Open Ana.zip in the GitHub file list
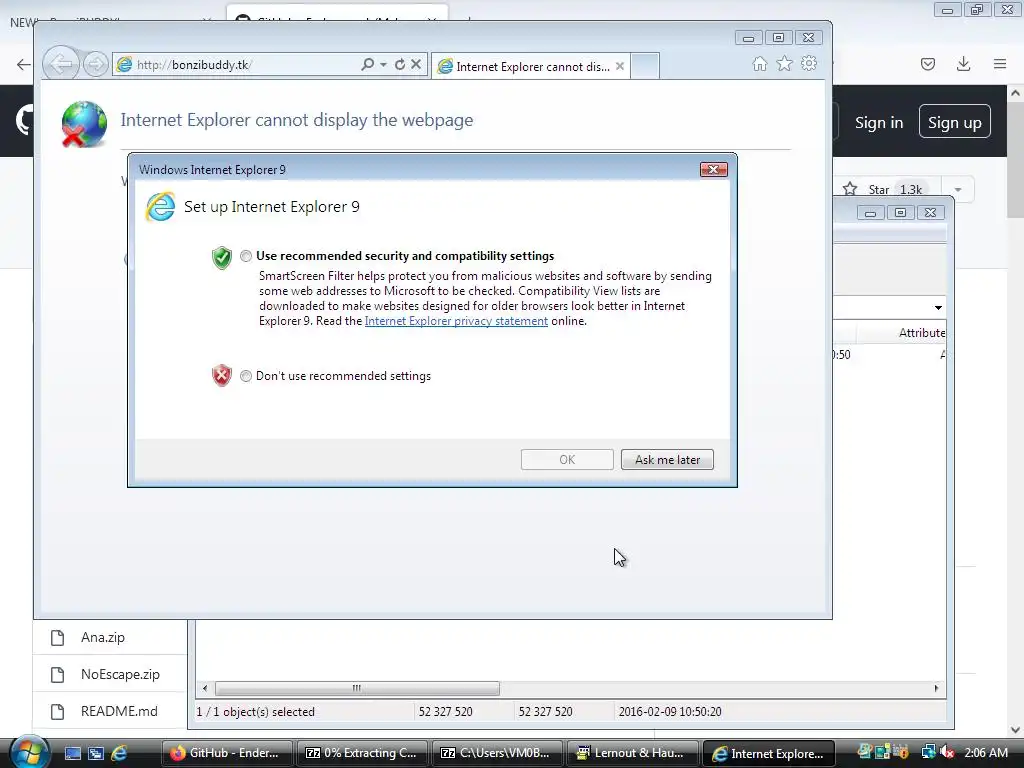 click(103, 637)
